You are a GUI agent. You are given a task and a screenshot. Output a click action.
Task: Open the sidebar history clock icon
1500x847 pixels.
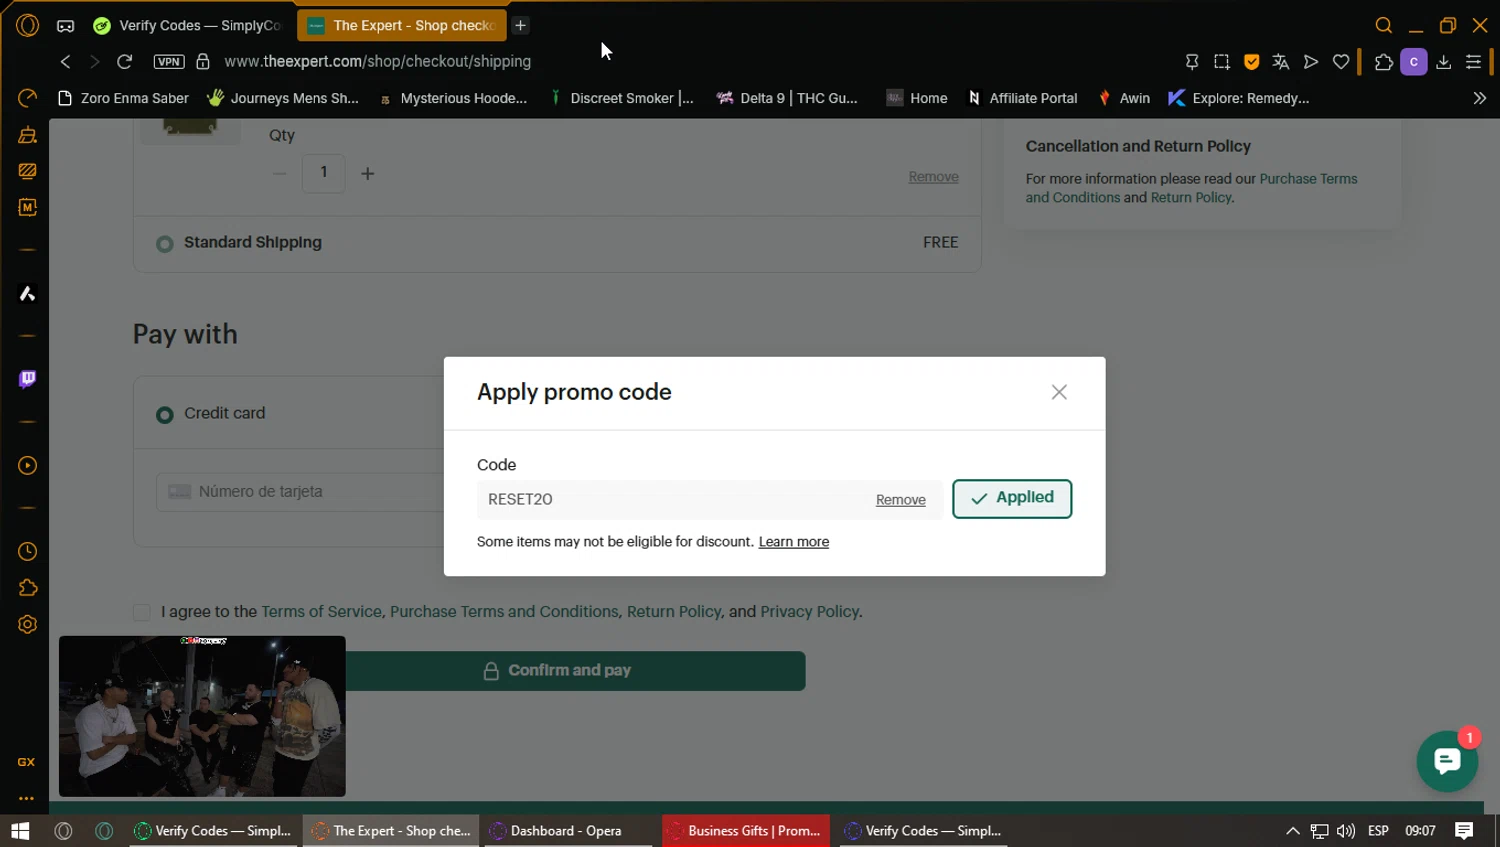(x=28, y=551)
